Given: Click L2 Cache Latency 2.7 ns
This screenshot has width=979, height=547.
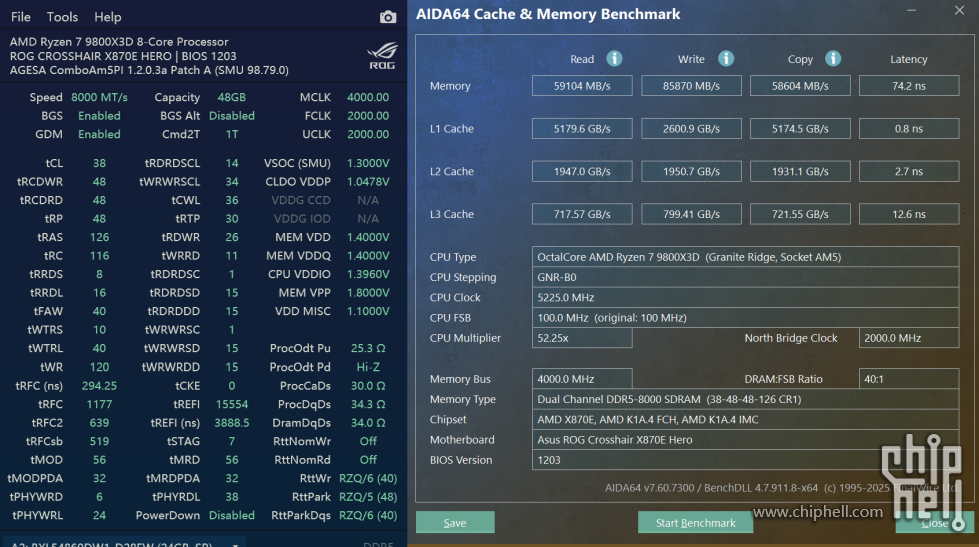Looking at the screenshot, I should pos(909,171).
